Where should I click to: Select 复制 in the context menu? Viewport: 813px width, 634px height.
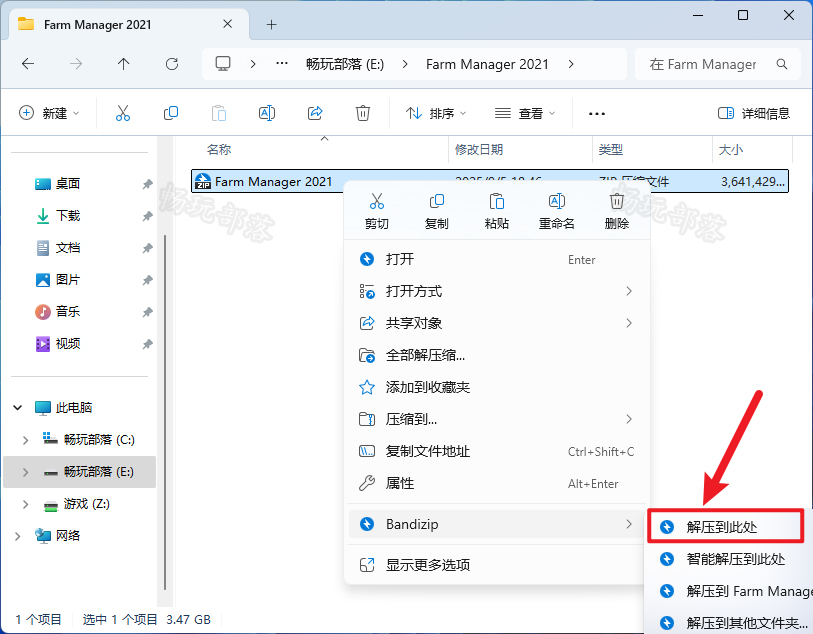[x=437, y=211]
